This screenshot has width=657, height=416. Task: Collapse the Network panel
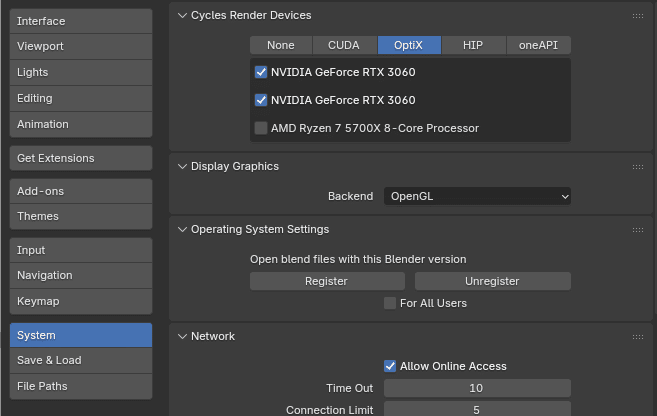click(182, 337)
